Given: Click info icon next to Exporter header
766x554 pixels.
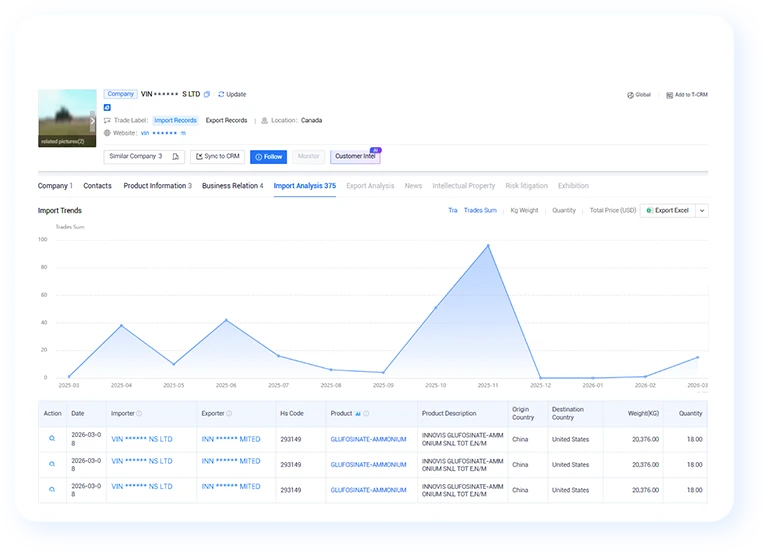Looking at the screenshot, I should pyautogui.click(x=229, y=414).
